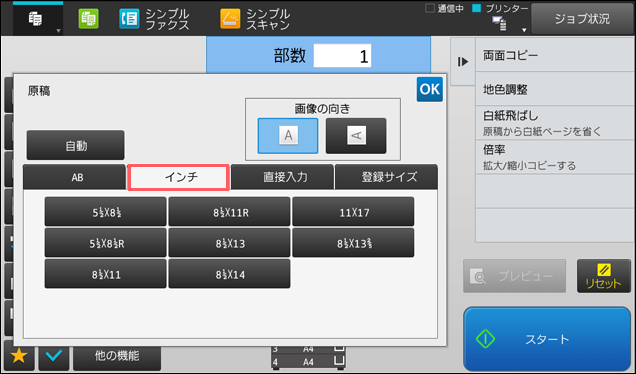Select rotated image orientation

356,135
